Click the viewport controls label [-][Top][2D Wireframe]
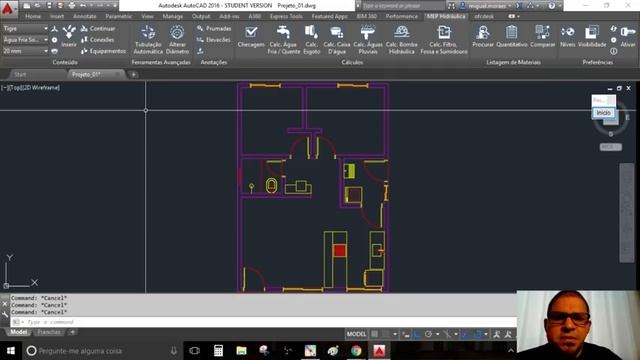This screenshot has width=640, height=360. 31,87
